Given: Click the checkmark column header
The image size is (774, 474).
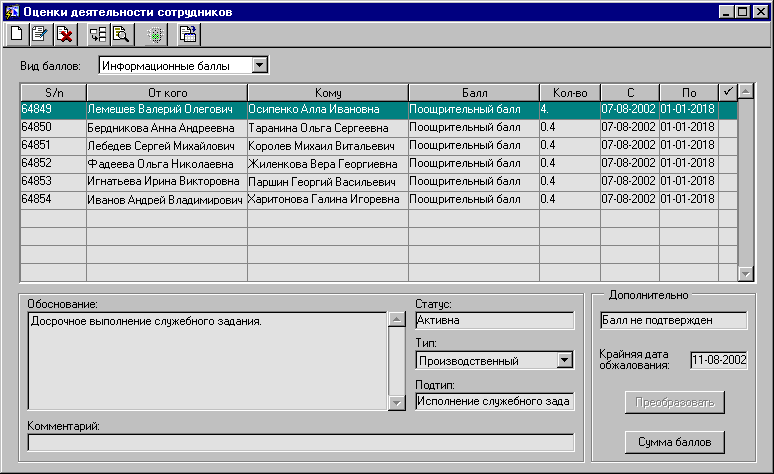Looking at the screenshot, I should 728,92.
